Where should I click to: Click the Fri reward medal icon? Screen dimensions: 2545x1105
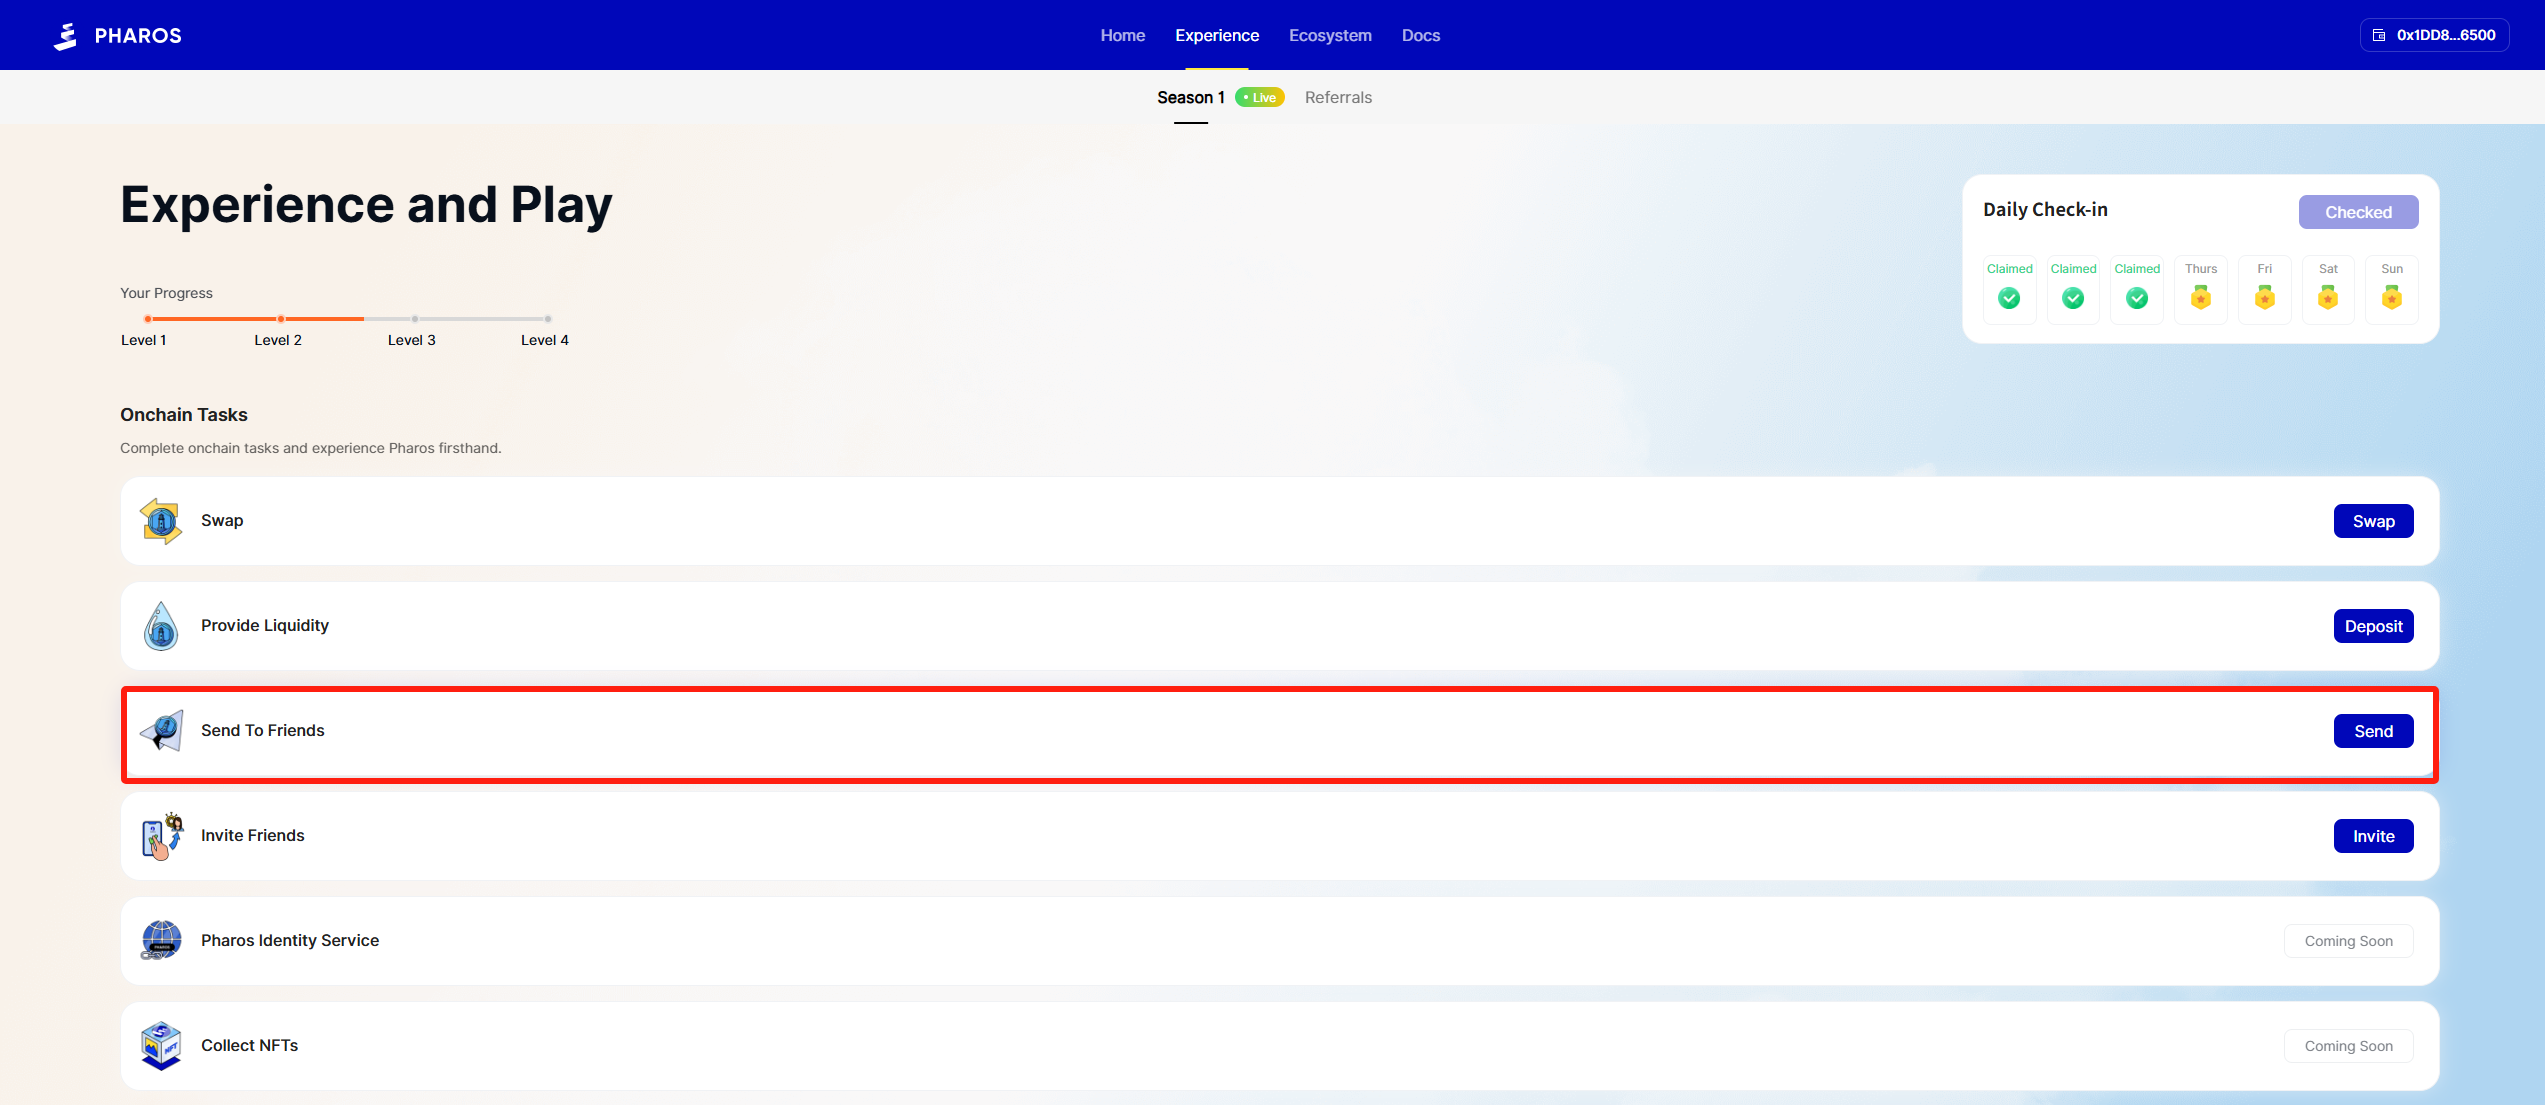2265,297
